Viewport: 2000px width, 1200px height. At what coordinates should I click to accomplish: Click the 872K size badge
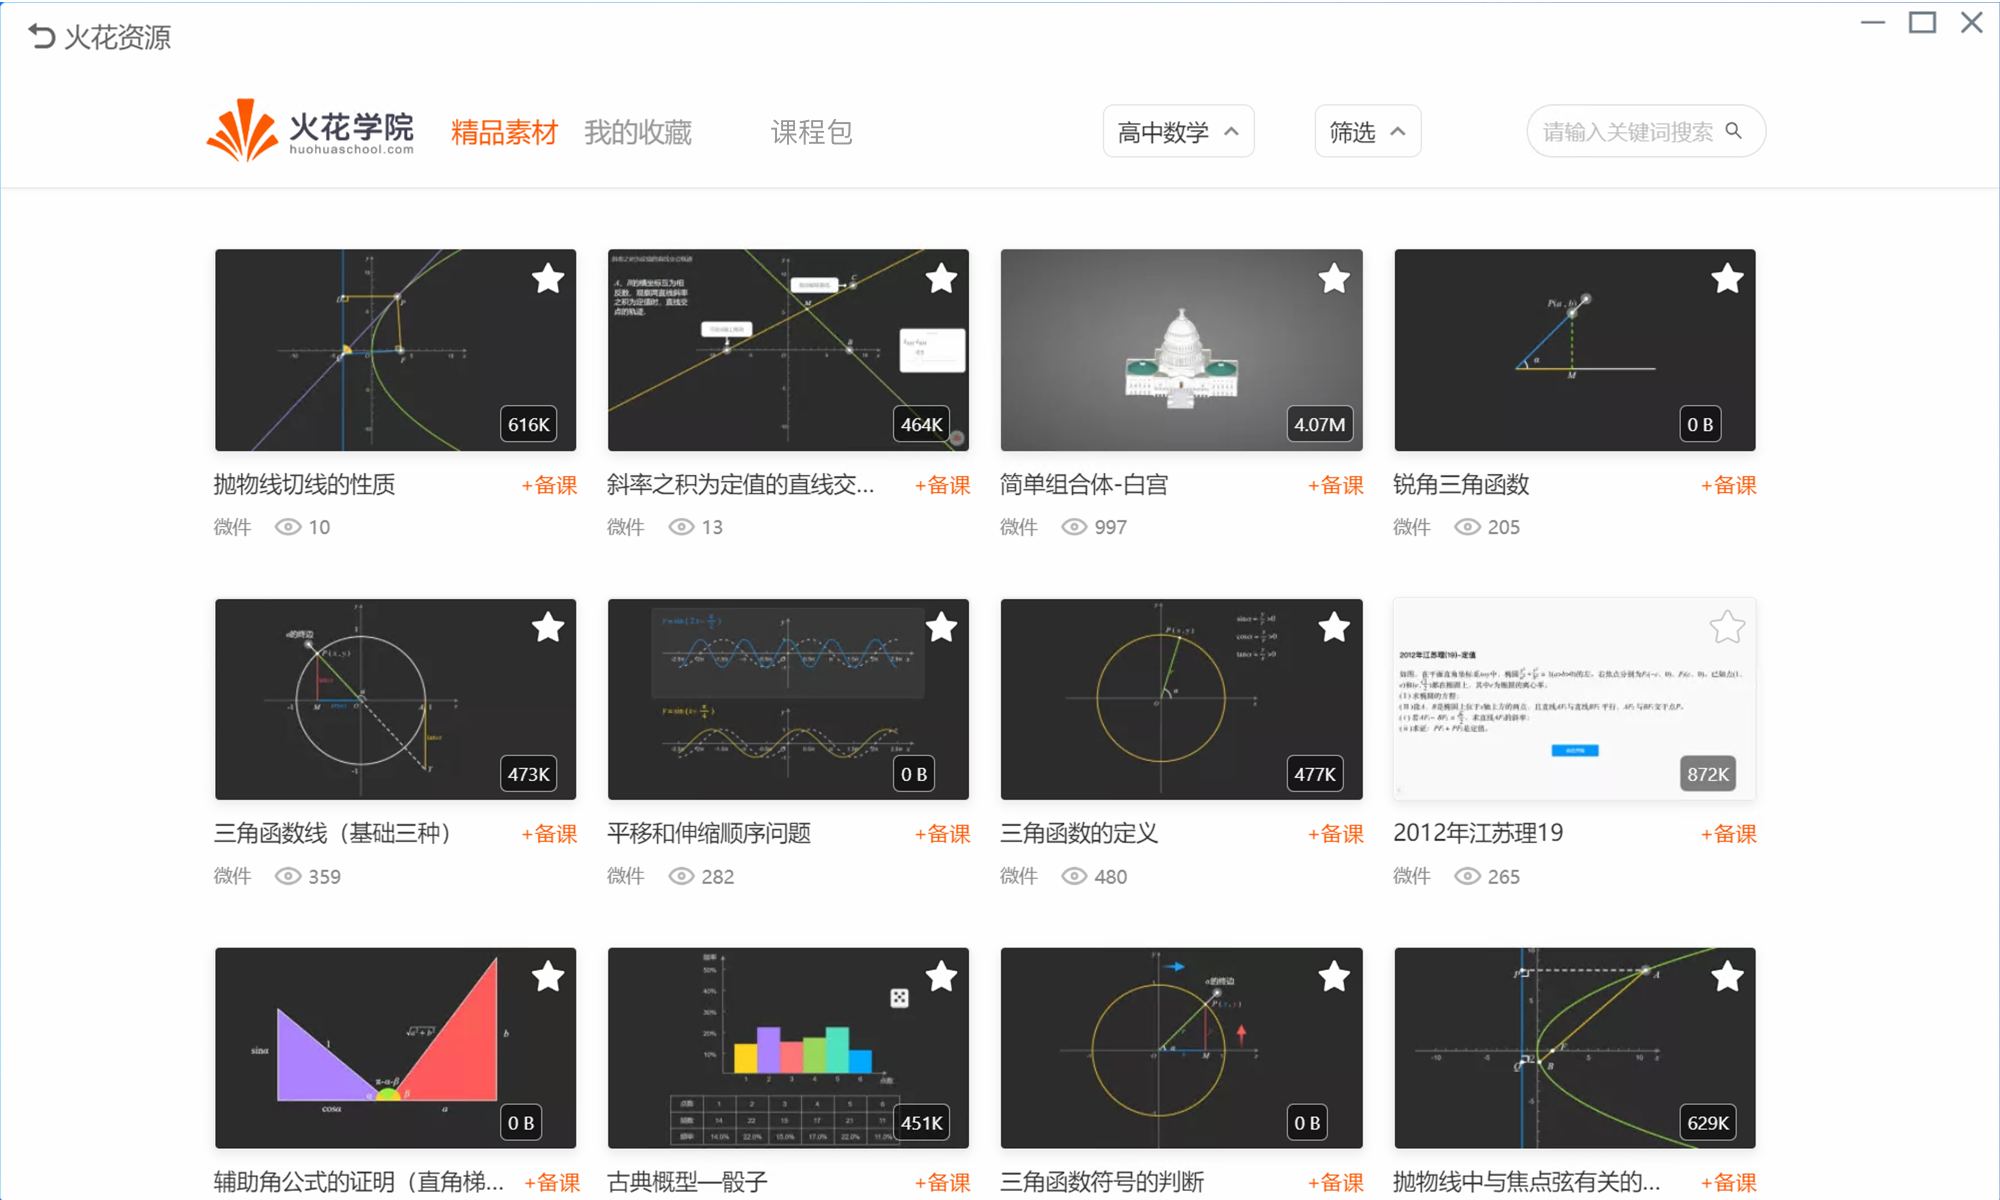pos(1707,774)
